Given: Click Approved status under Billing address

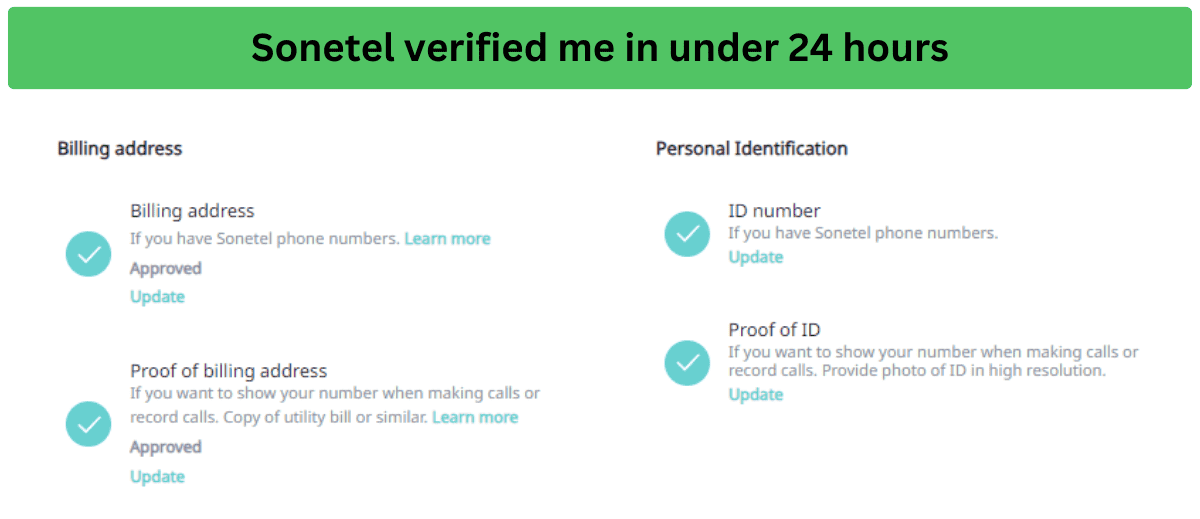Looking at the screenshot, I should pos(166,269).
